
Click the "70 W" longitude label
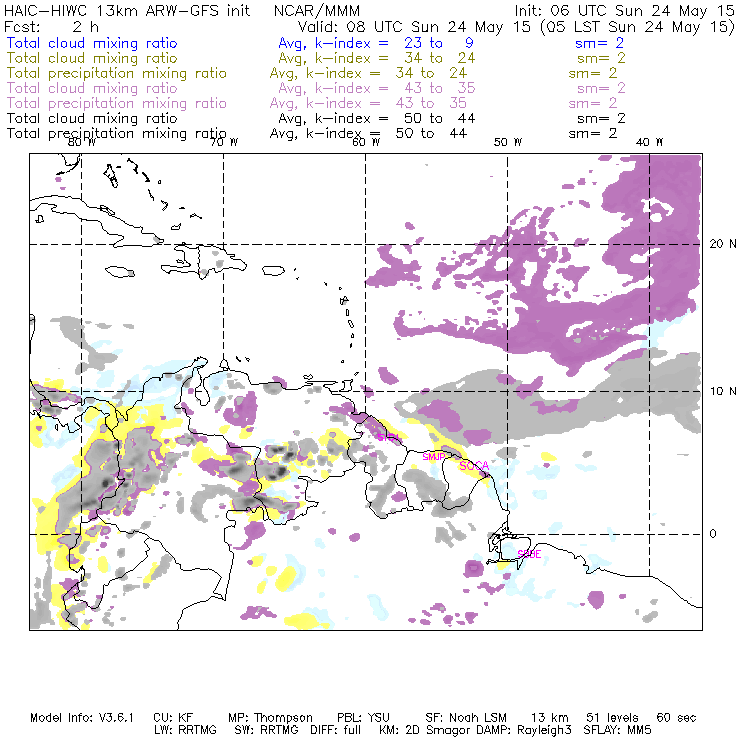tap(224, 142)
